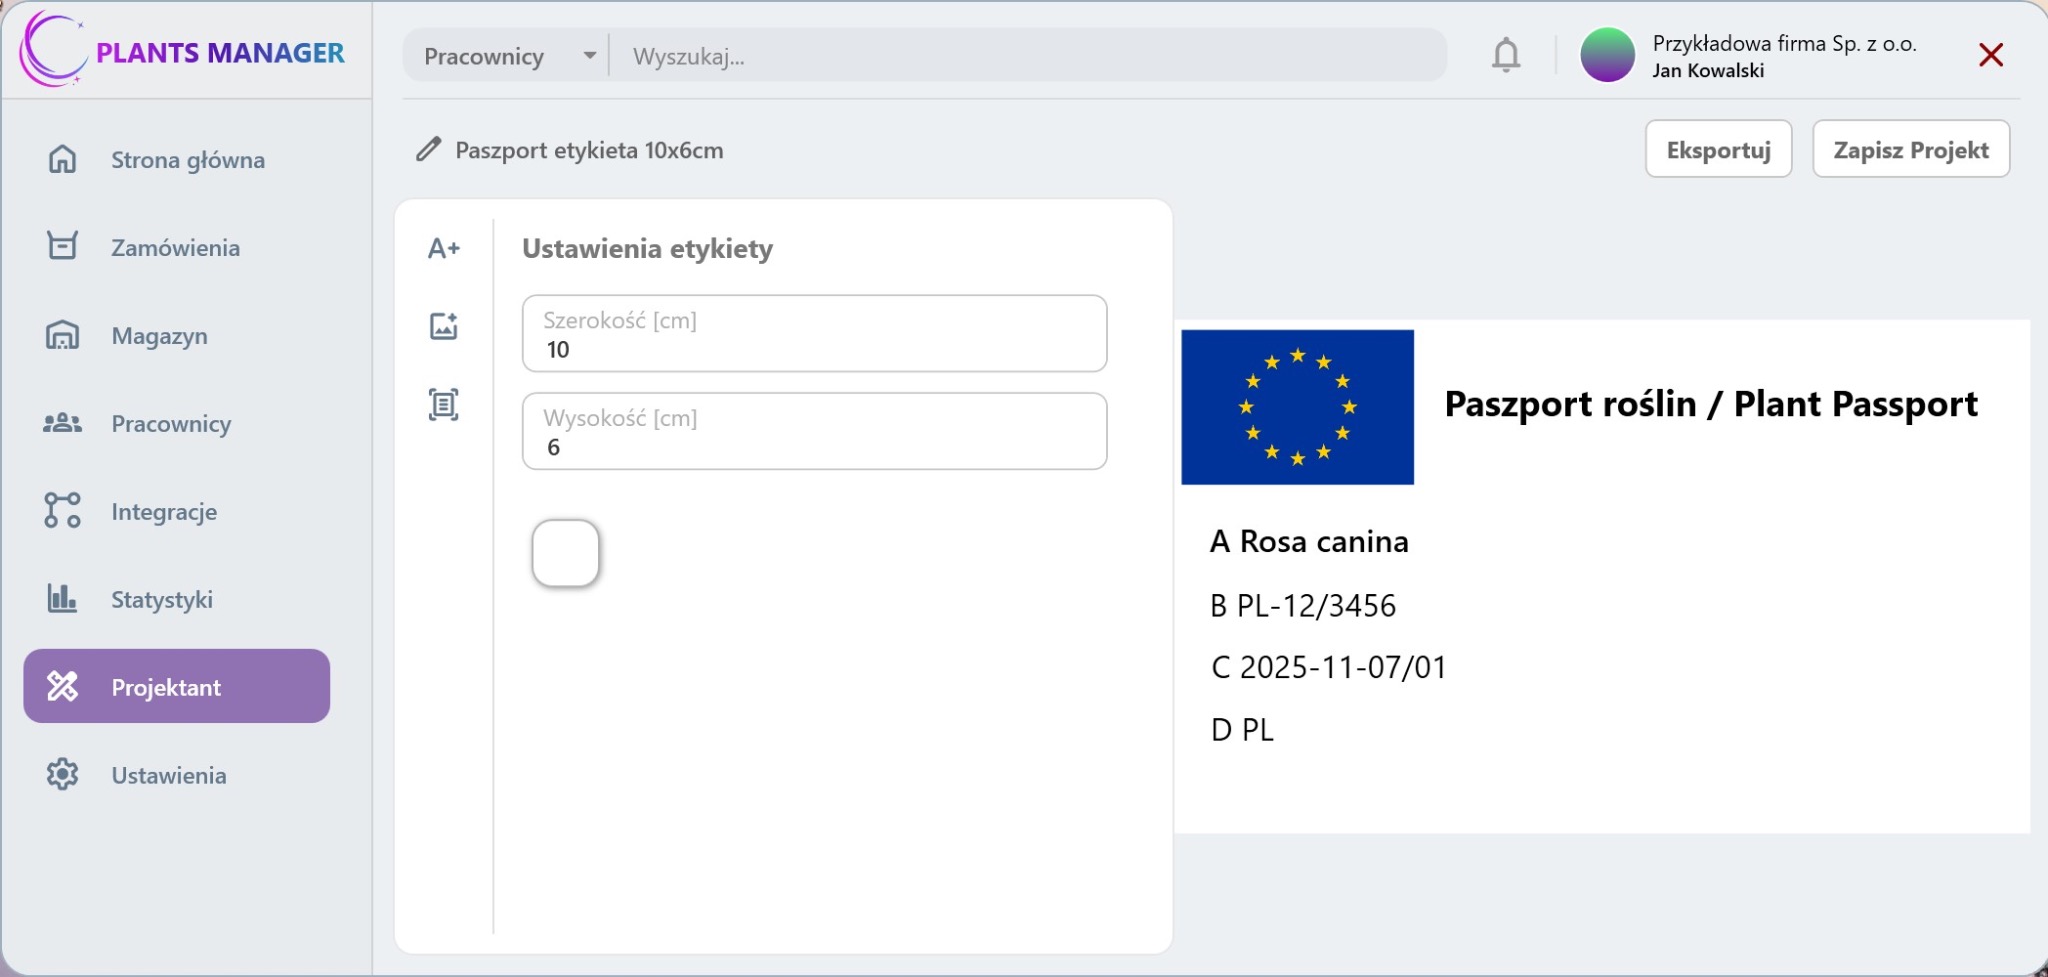Click the Magazyn warehouse icon
The image size is (2048, 977).
click(x=63, y=335)
